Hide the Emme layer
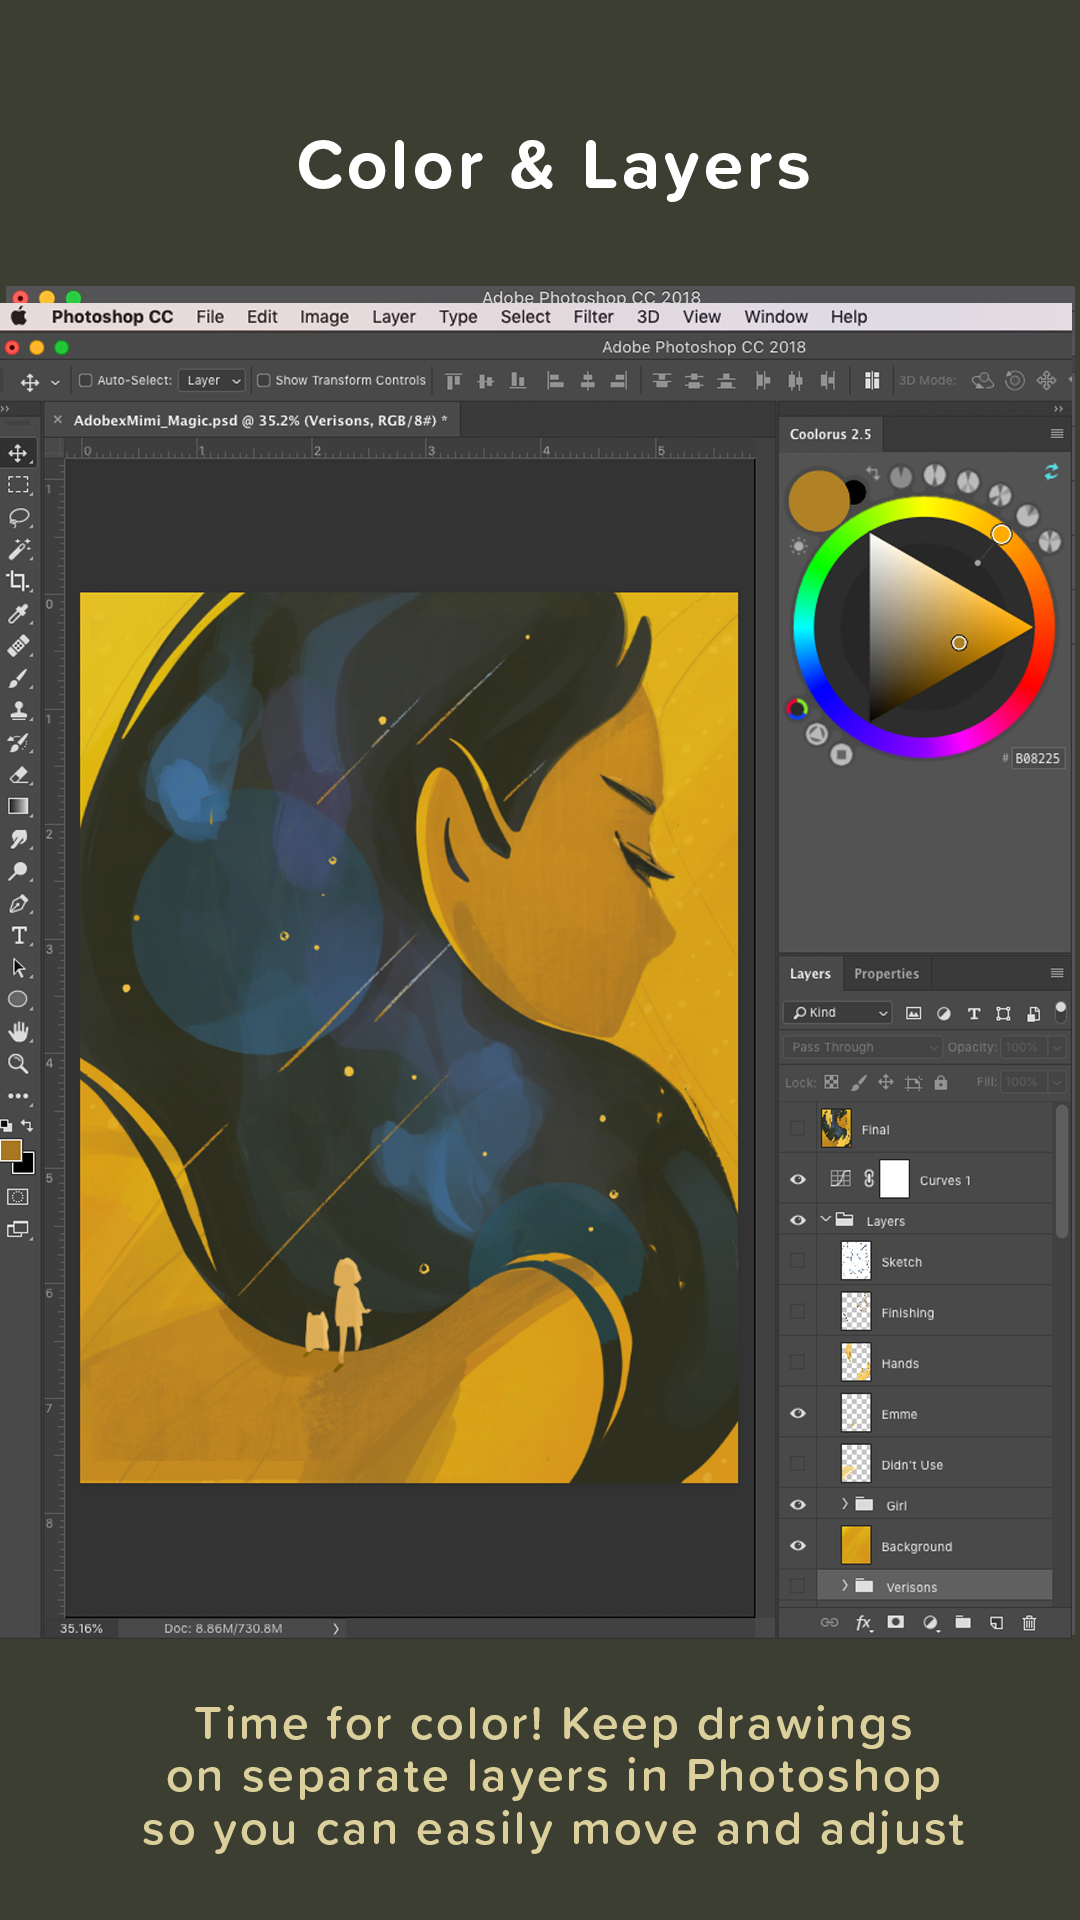The width and height of the screenshot is (1080, 1920). click(x=797, y=1413)
